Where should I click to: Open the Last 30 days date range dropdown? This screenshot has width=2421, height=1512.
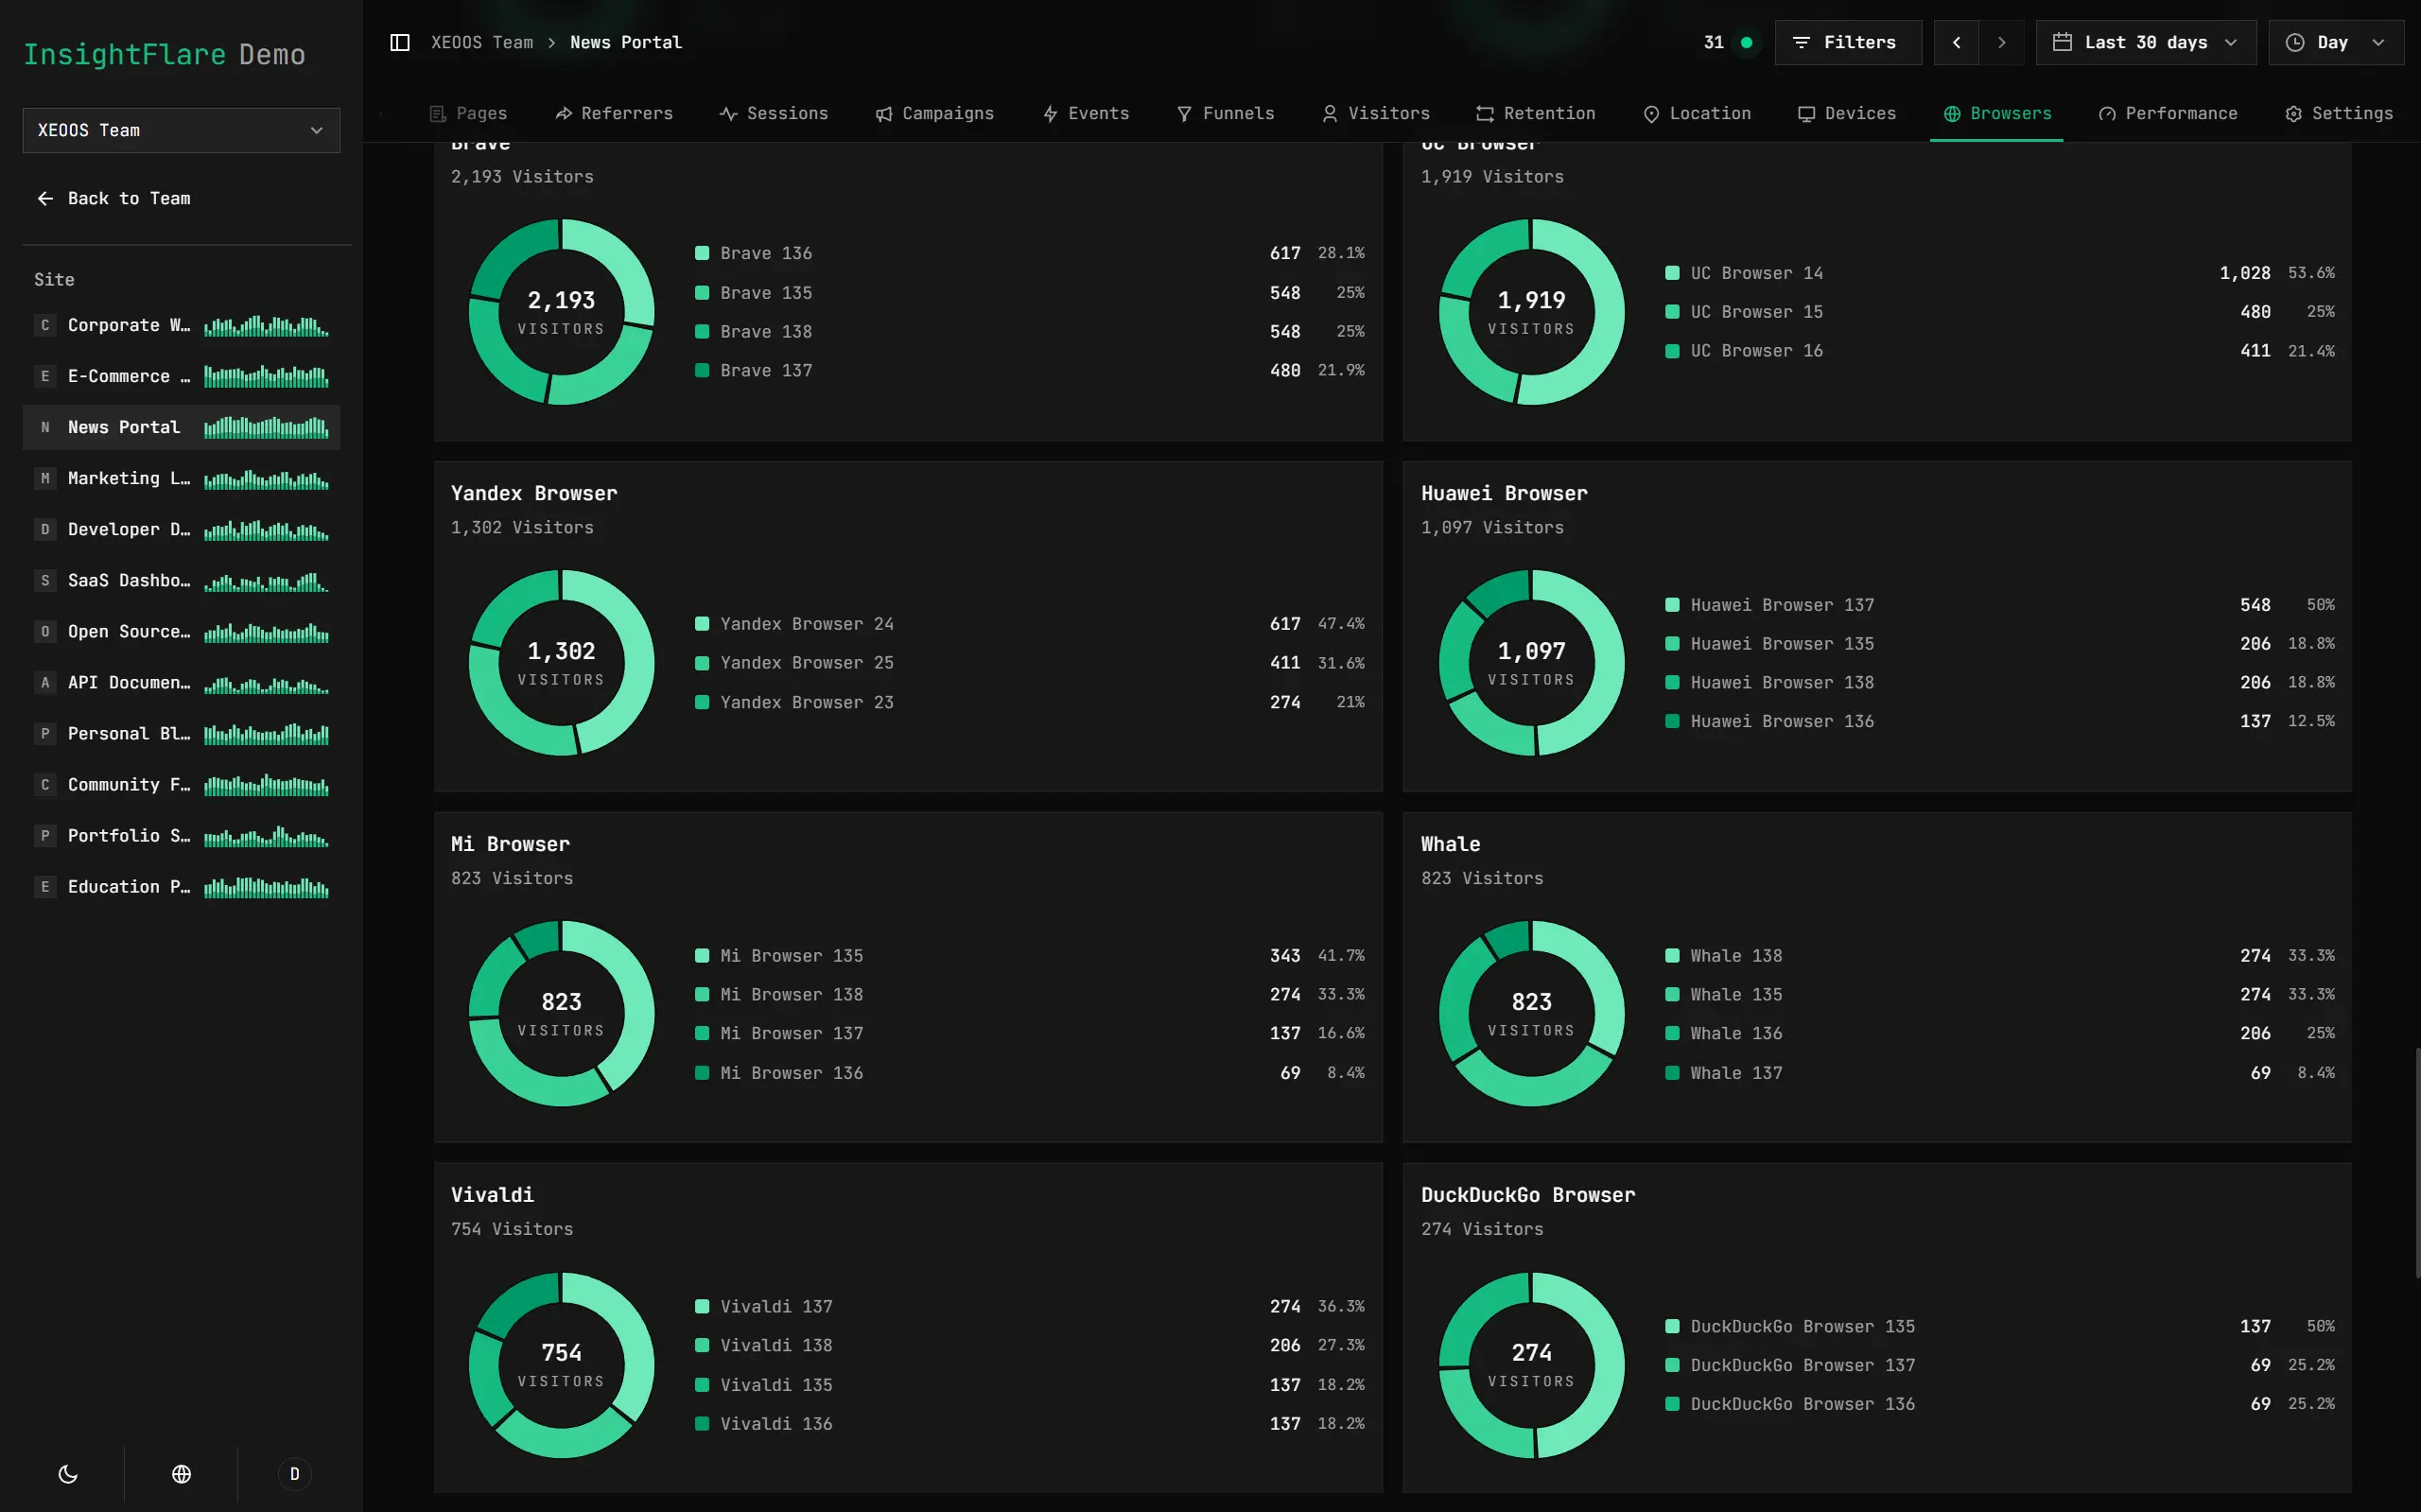coord(2146,42)
